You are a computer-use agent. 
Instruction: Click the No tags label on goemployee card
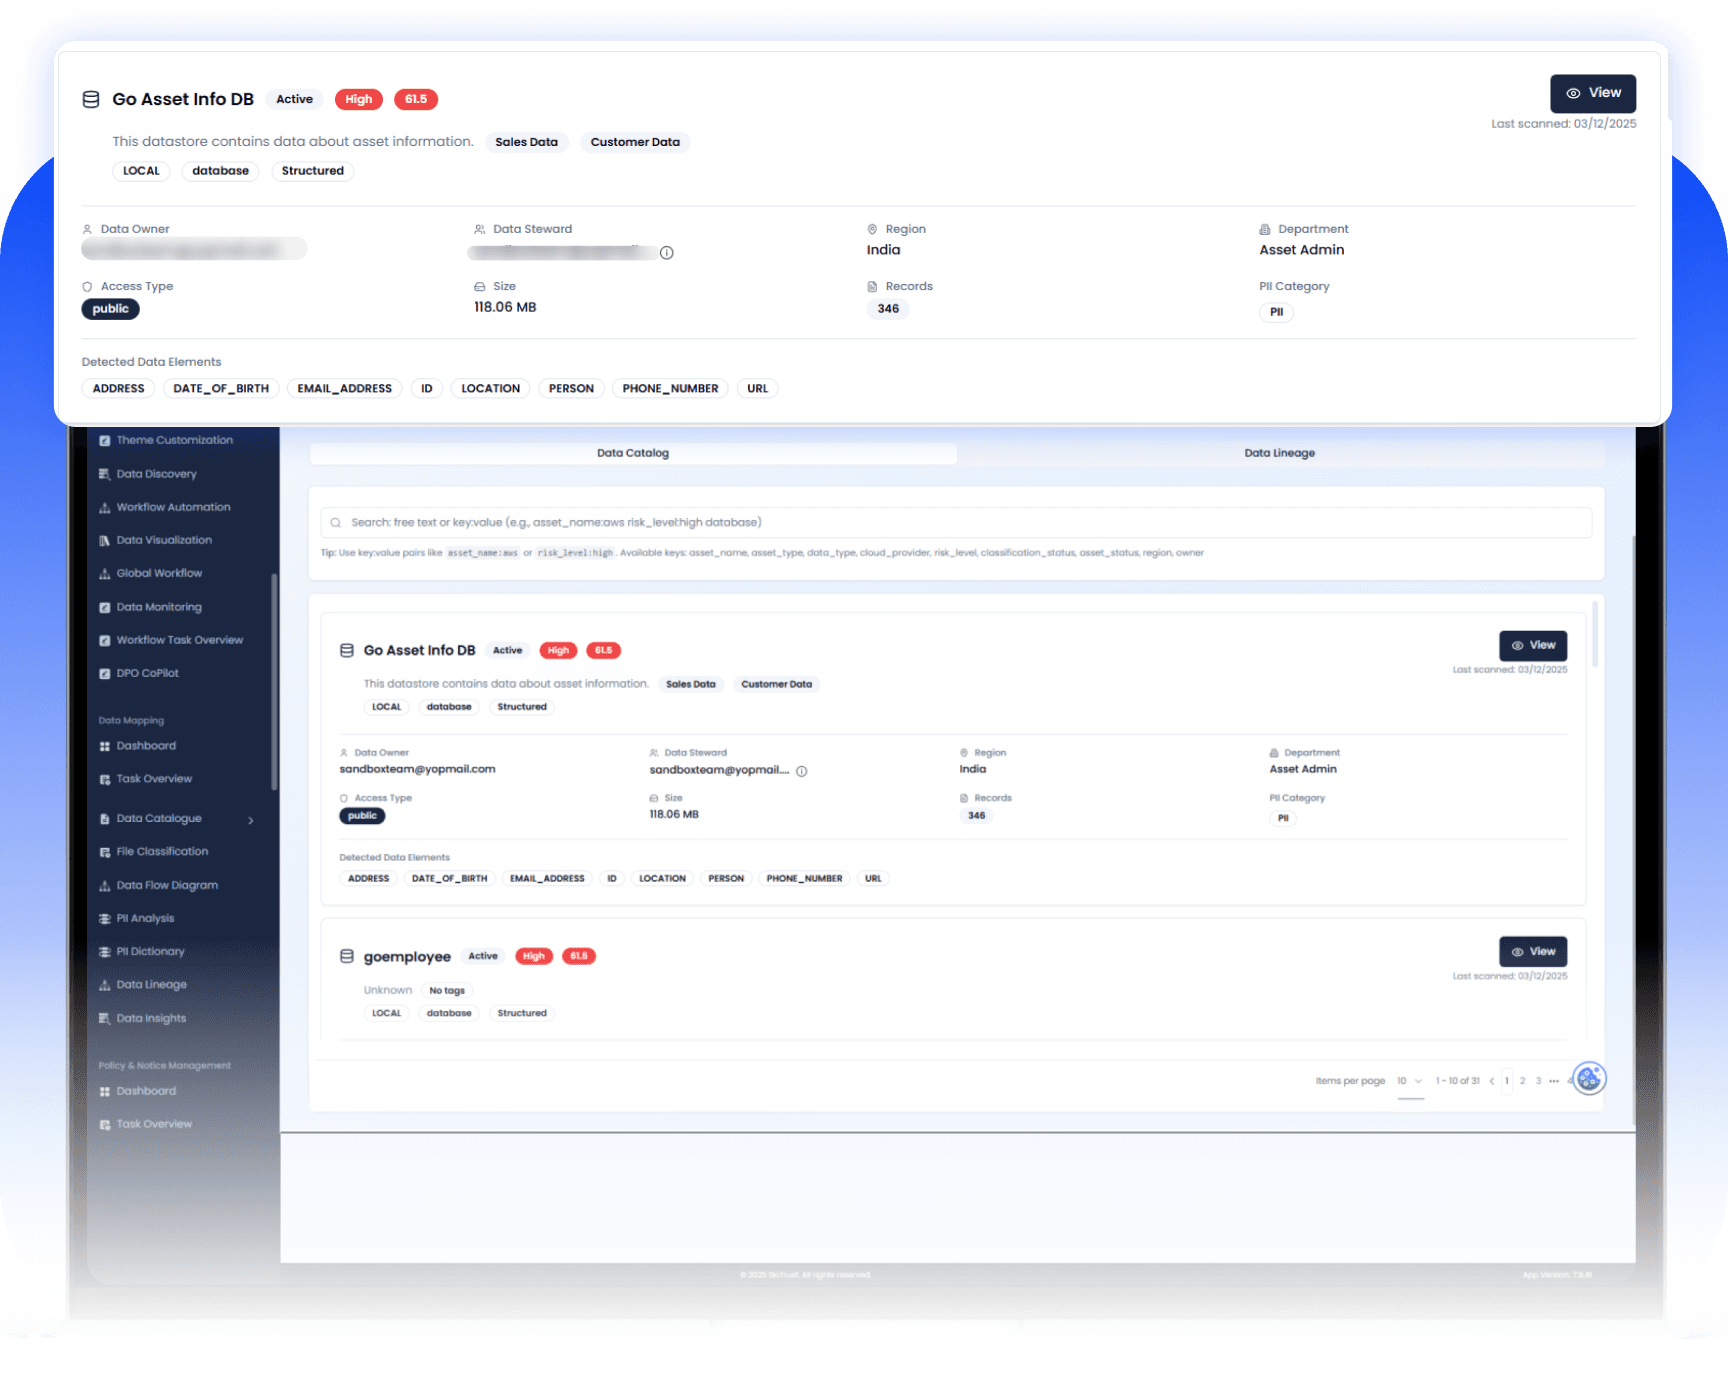click(x=447, y=991)
